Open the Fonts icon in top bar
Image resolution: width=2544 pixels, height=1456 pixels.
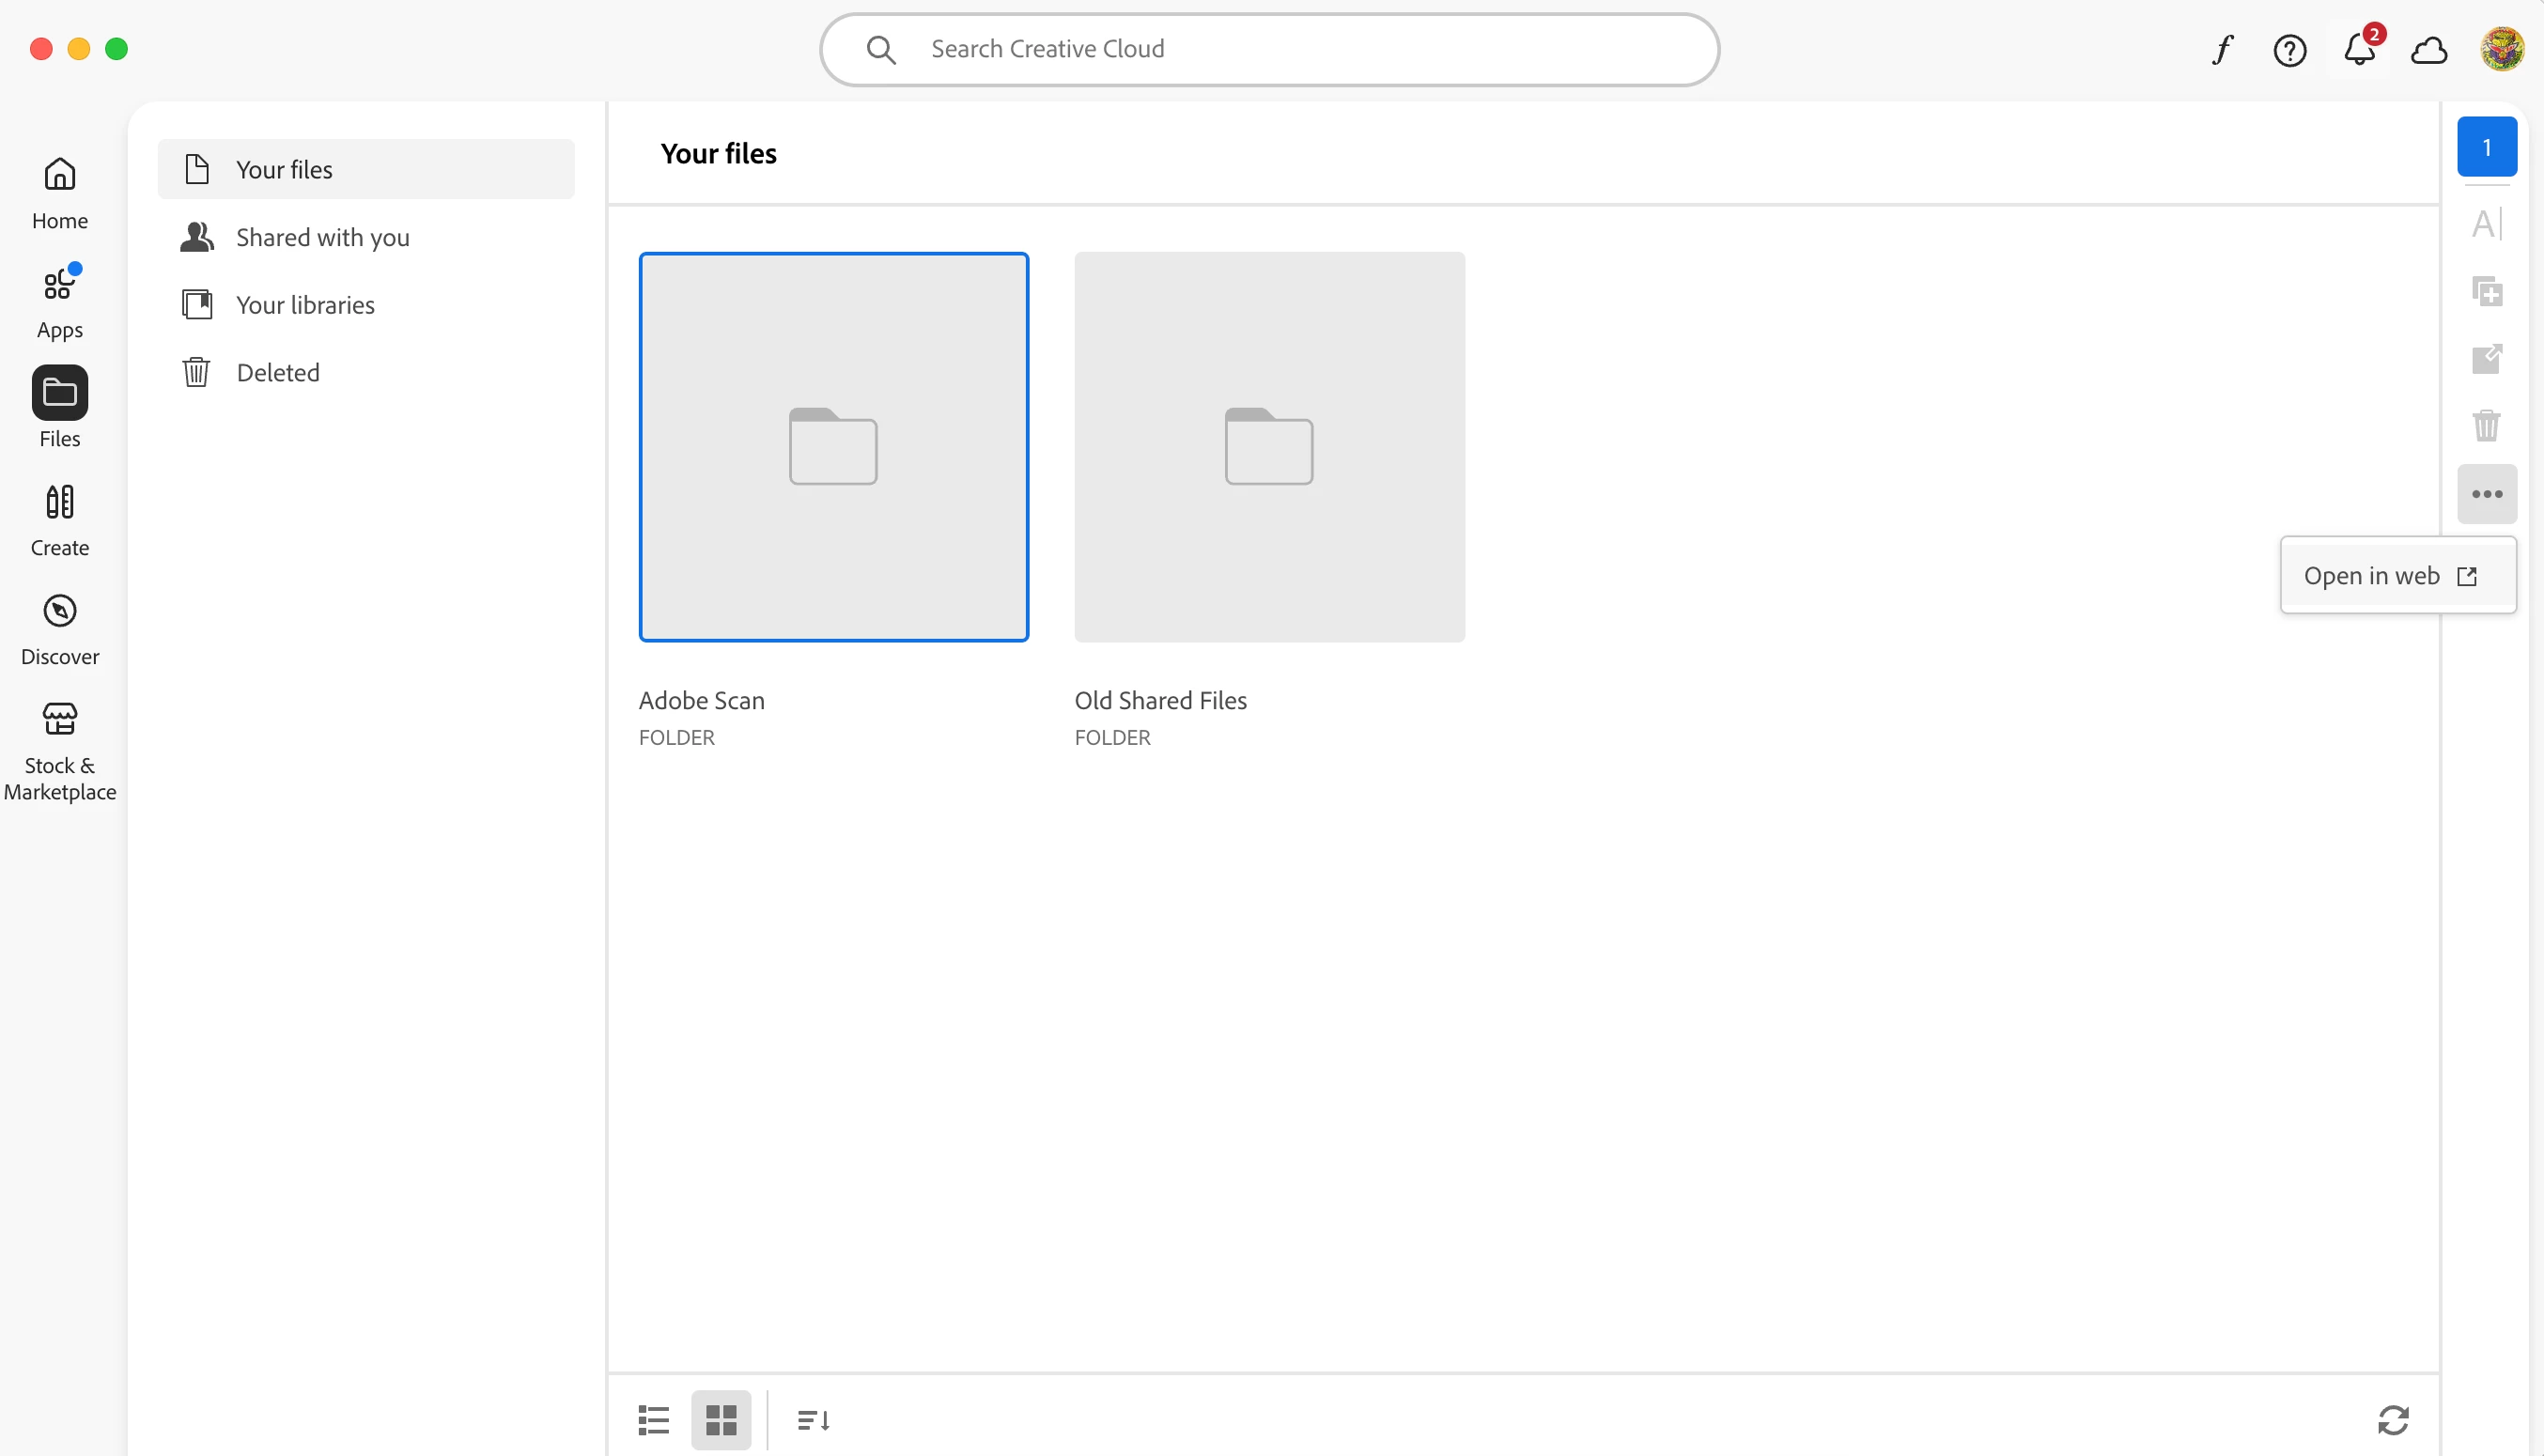2222,49
